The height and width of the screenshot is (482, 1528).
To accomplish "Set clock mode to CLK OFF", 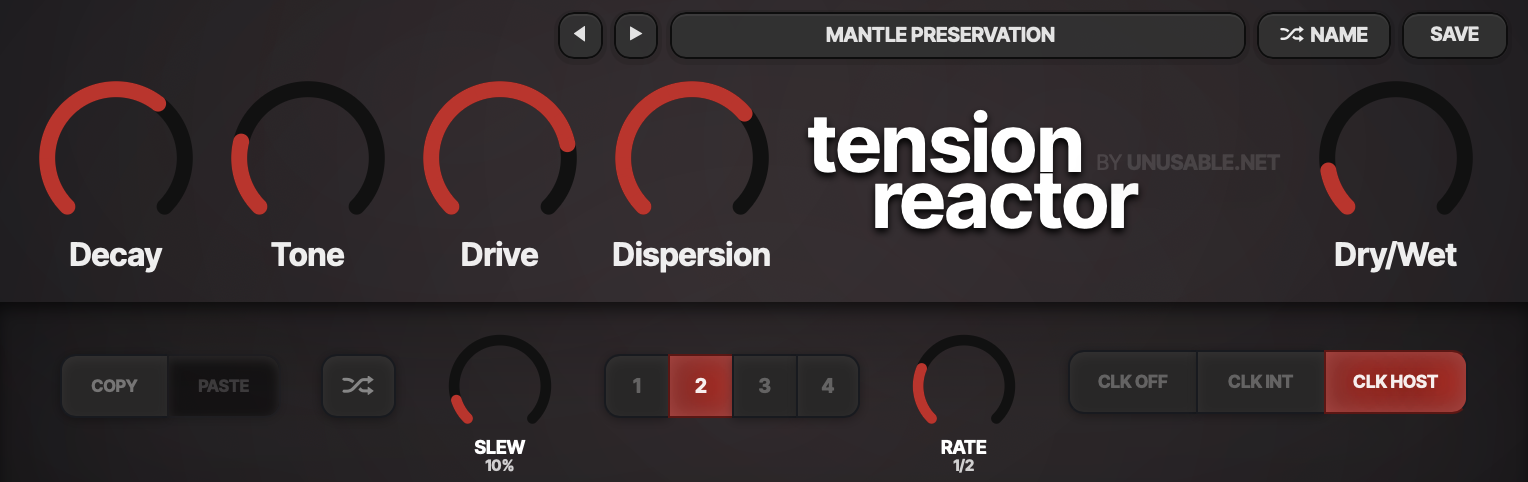I will click(1133, 382).
